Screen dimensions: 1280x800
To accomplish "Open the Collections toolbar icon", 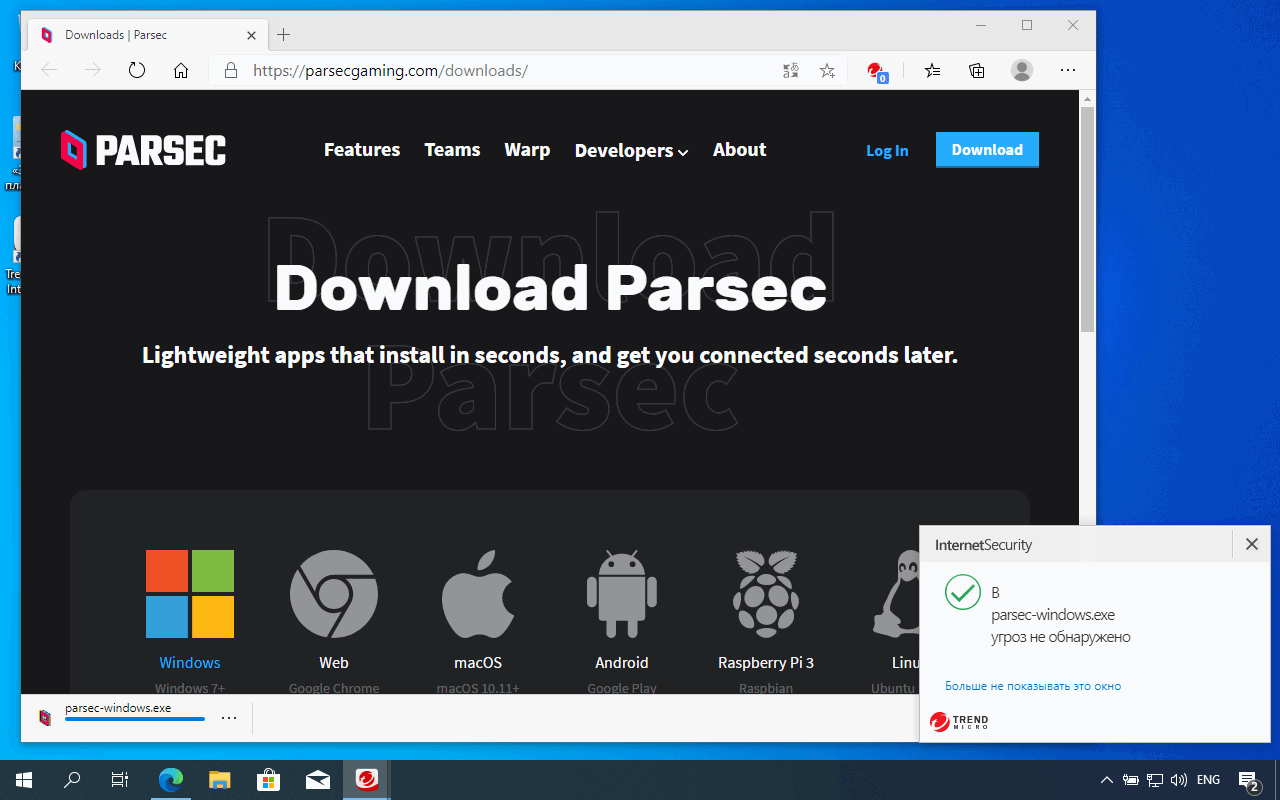I will [977, 70].
